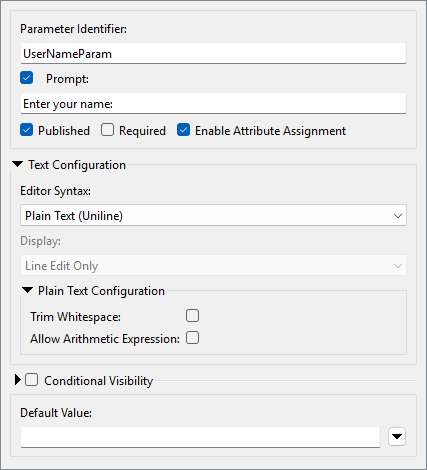
Task: Toggle the Published checkbox
Action: [x=27, y=130]
